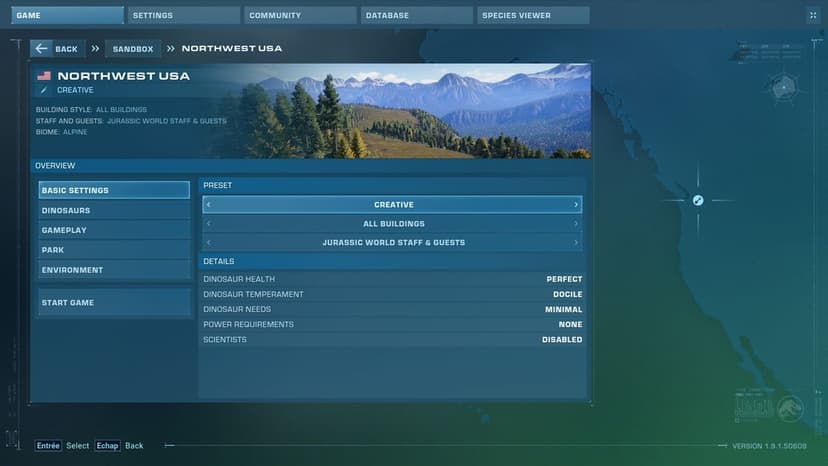Open Environment settings category

(114, 270)
